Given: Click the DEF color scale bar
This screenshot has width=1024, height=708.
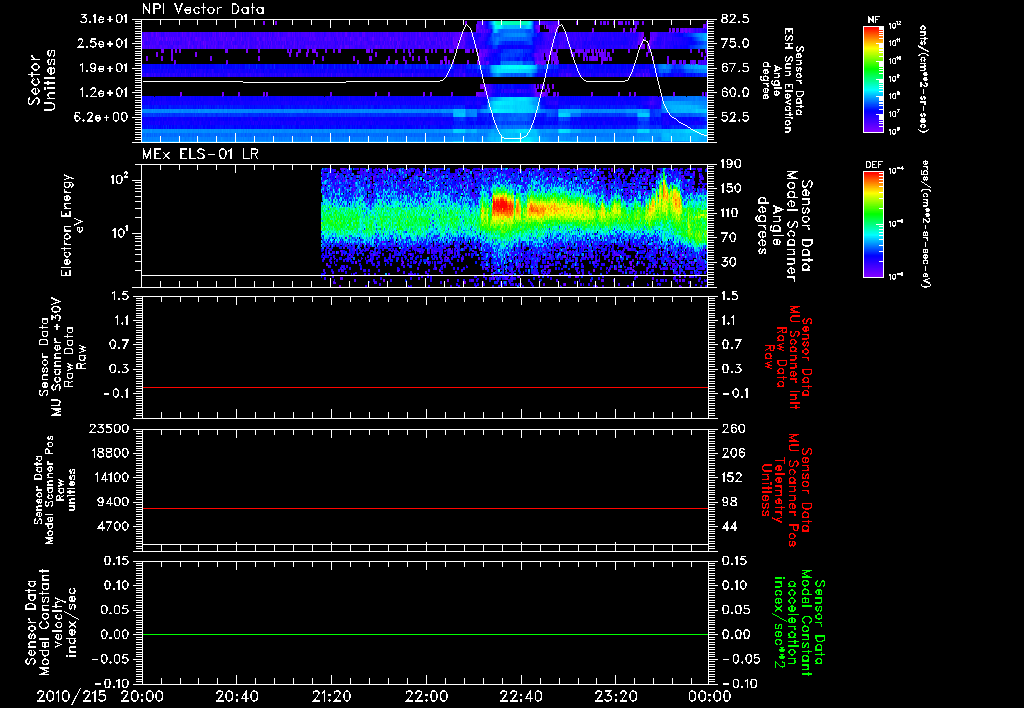Looking at the screenshot, I should click(874, 223).
